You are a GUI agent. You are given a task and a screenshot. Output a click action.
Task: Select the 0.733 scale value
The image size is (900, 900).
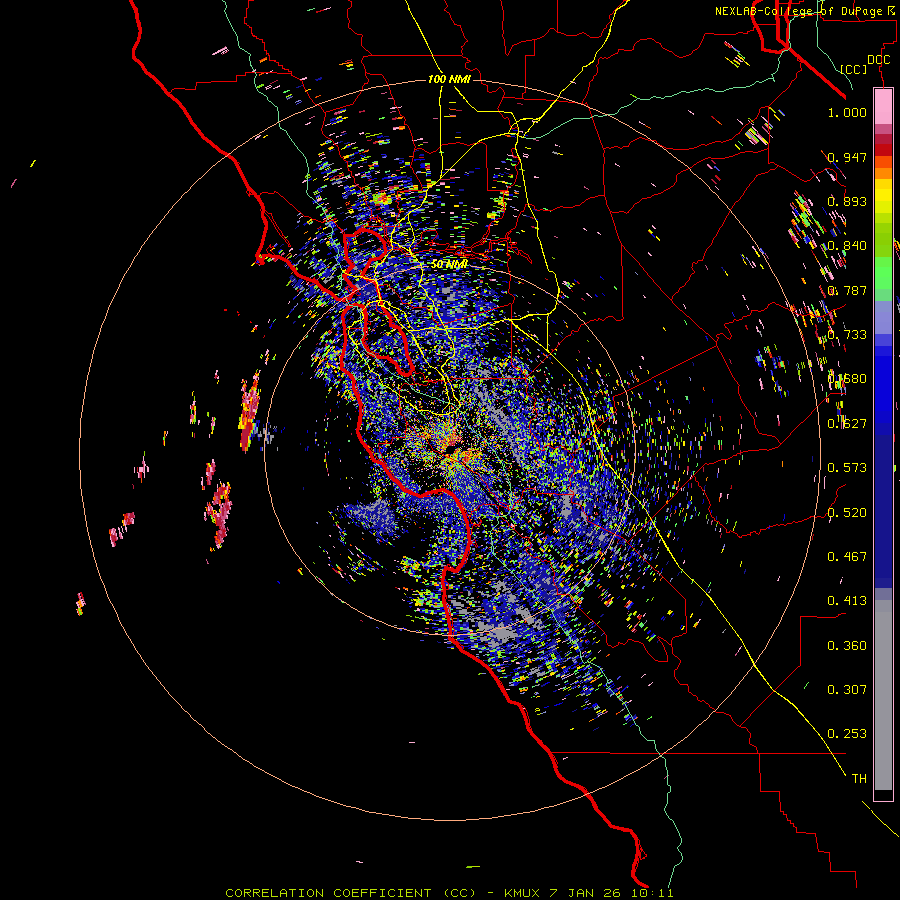pyautogui.click(x=847, y=334)
